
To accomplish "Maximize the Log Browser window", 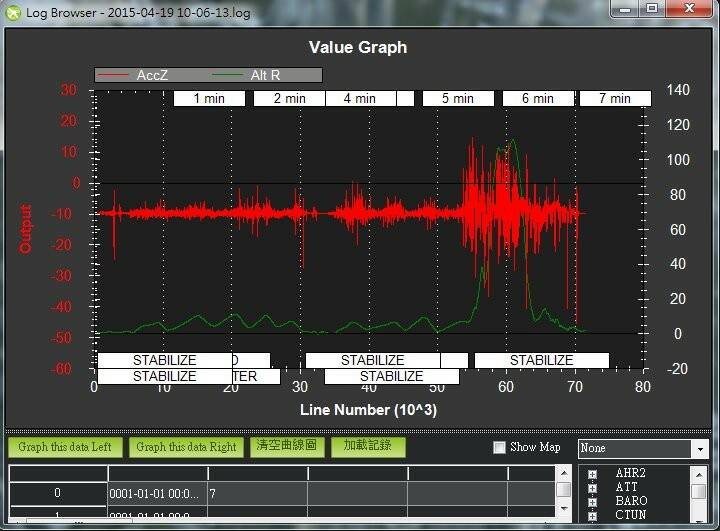I will click(652, 9).
